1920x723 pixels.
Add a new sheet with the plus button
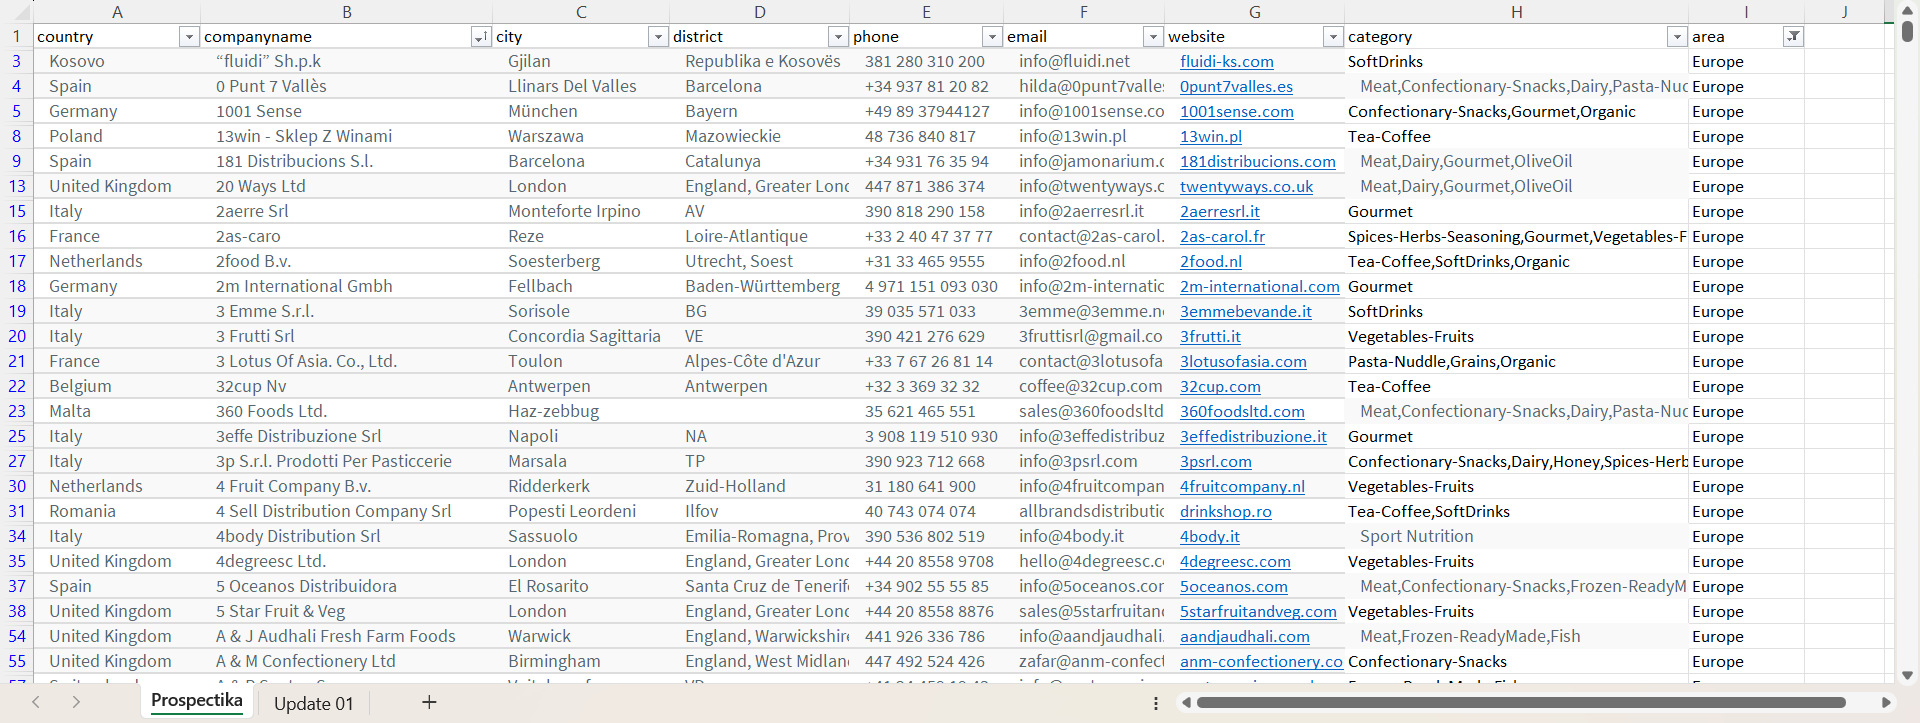(429, 702)
